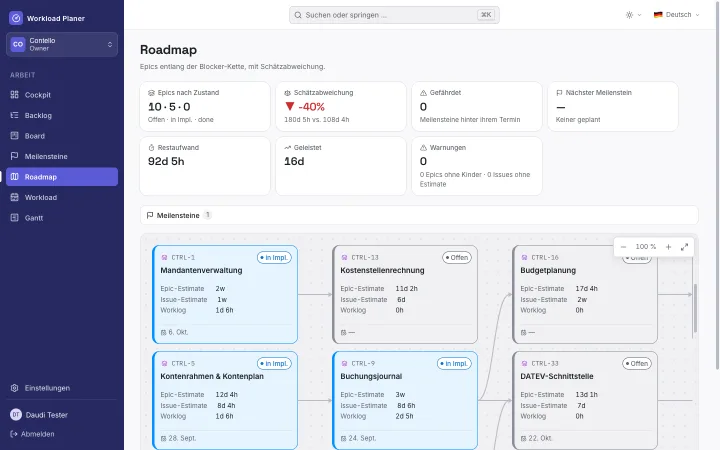Click the Meilensteine count badge

click(x=208, y=215)
